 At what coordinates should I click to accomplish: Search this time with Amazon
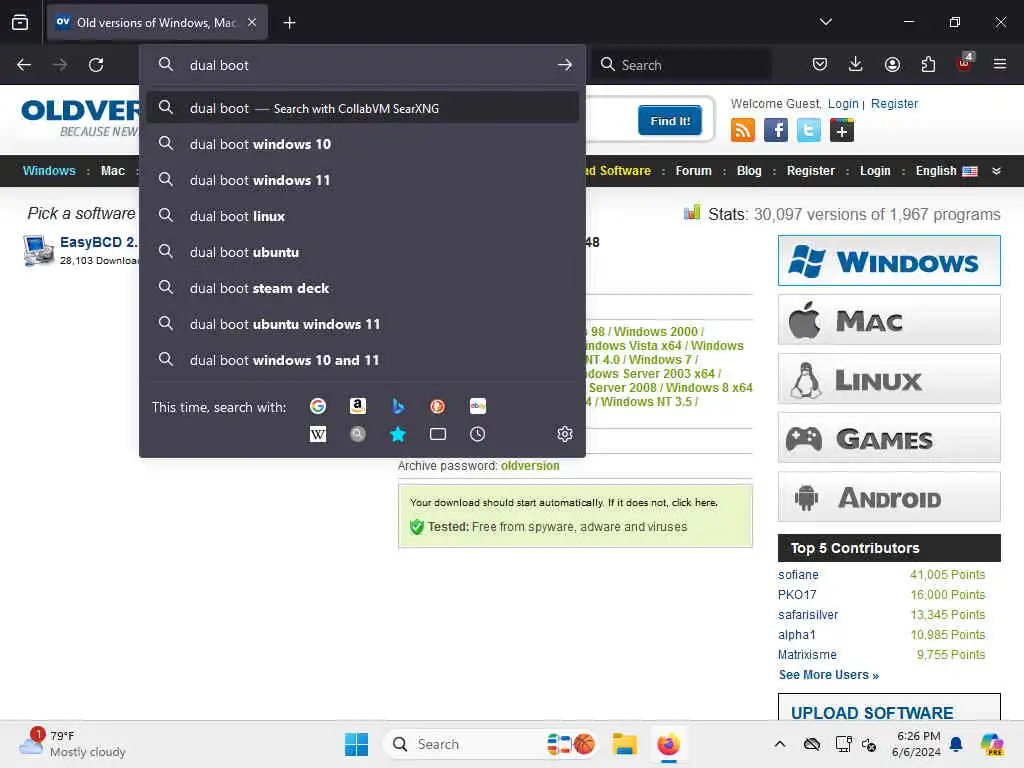coord(358,406)
